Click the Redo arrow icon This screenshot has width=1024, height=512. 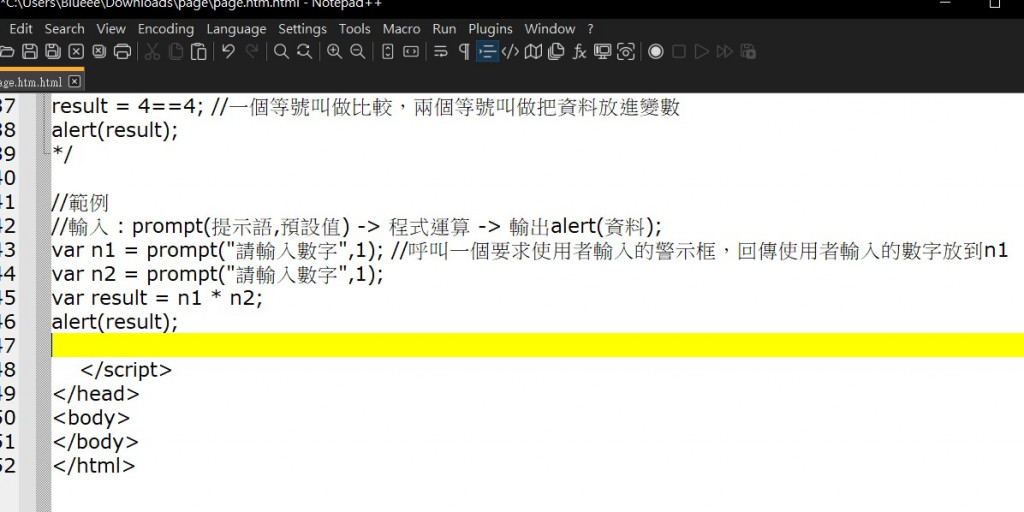pos(251,52)
